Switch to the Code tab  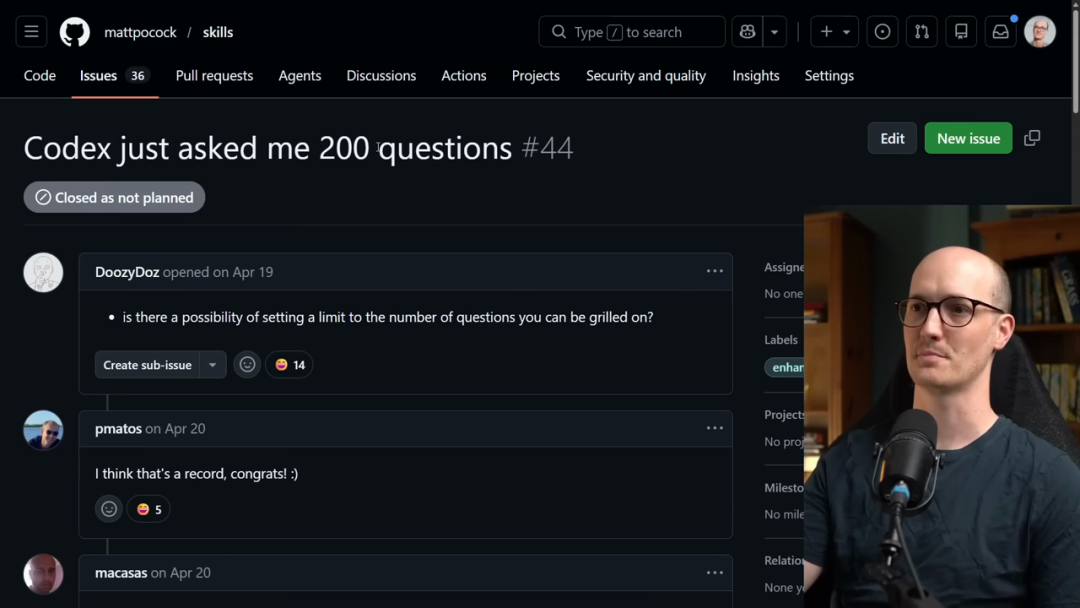tap(40, 76)
